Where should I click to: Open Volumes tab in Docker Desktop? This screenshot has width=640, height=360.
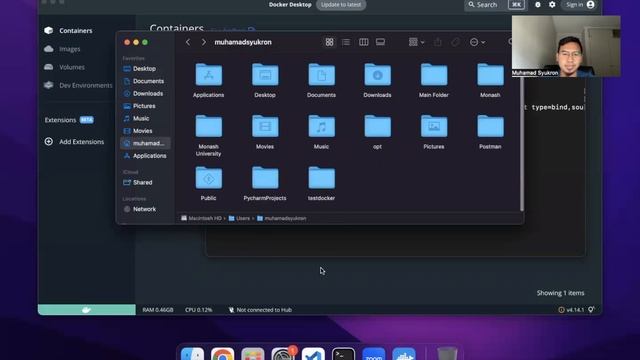[x=71, y=67]
